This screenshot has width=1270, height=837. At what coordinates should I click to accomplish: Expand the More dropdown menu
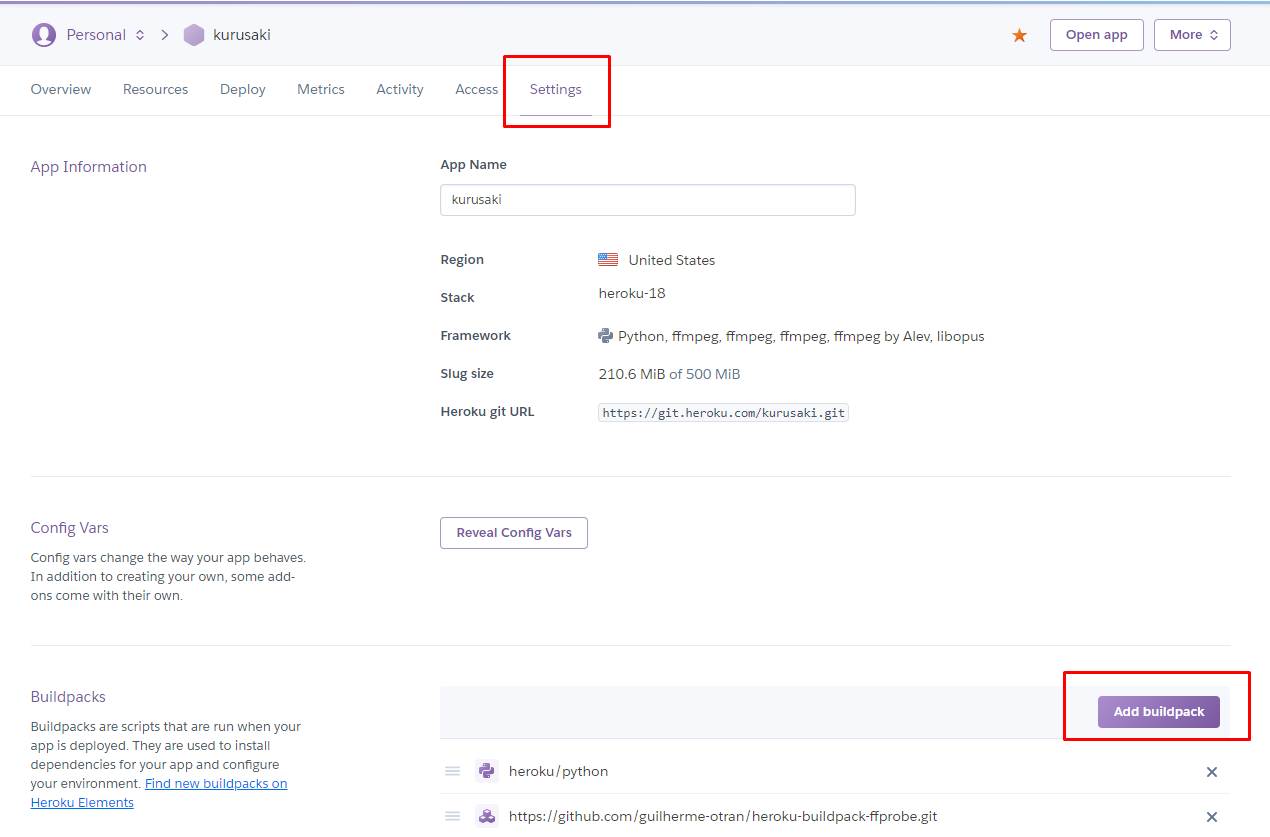pyautogui.click(x=1192, y=35)
